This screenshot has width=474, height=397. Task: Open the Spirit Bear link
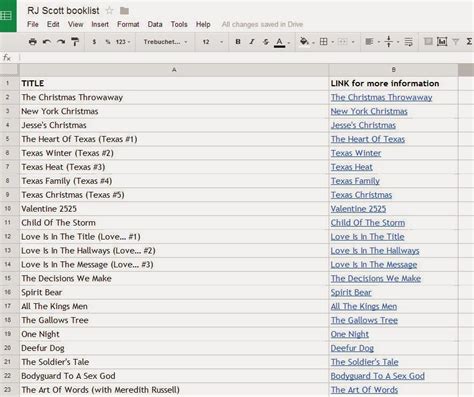351,292
